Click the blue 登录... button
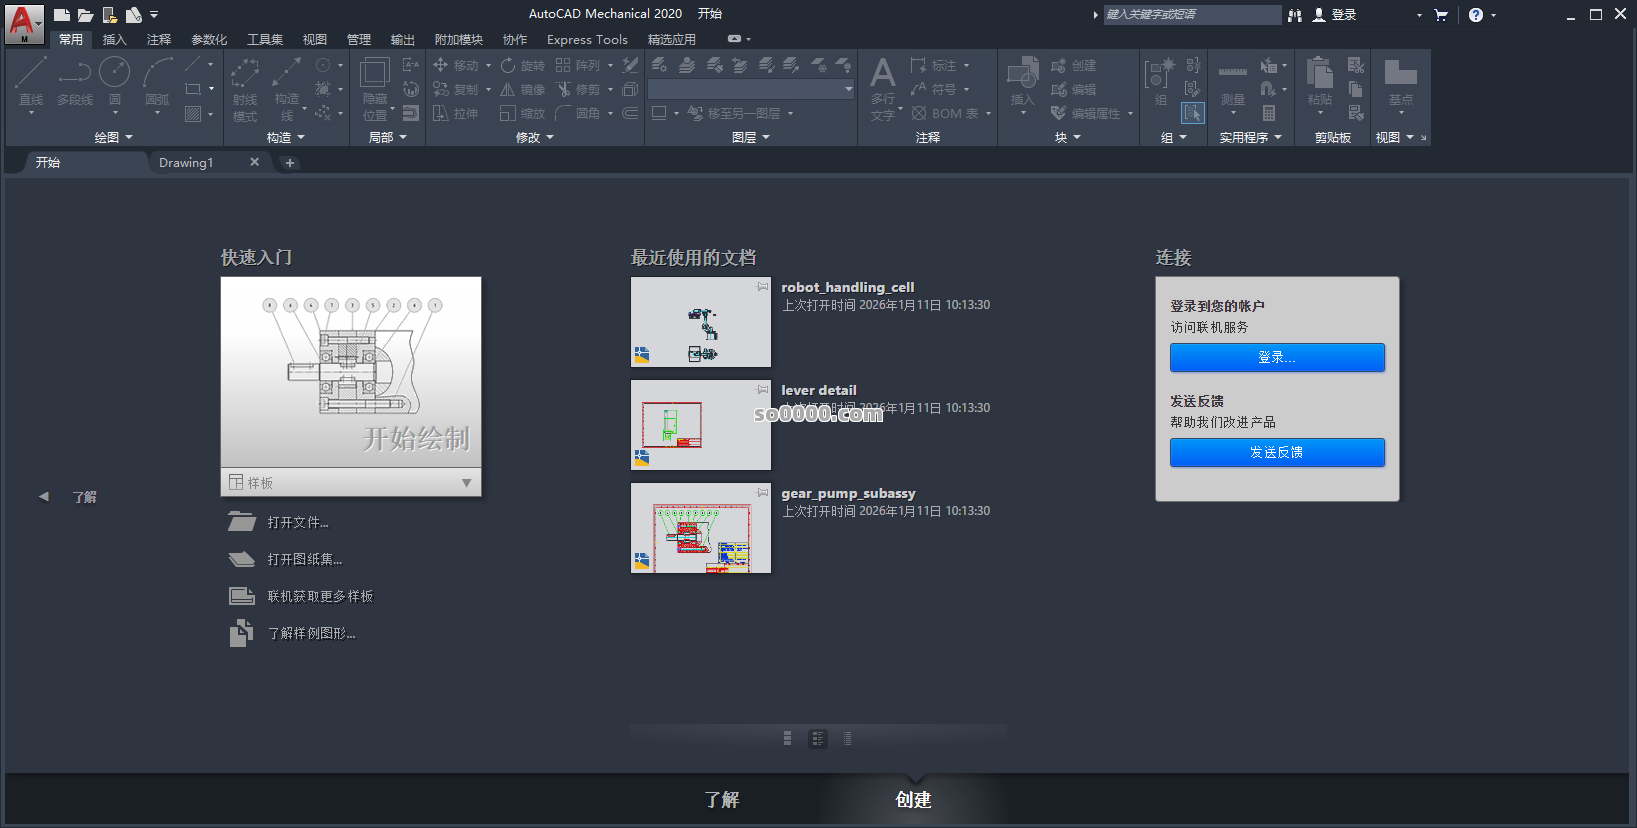The height and width of the screenshot is (828, 1637). coord(1277,358)
